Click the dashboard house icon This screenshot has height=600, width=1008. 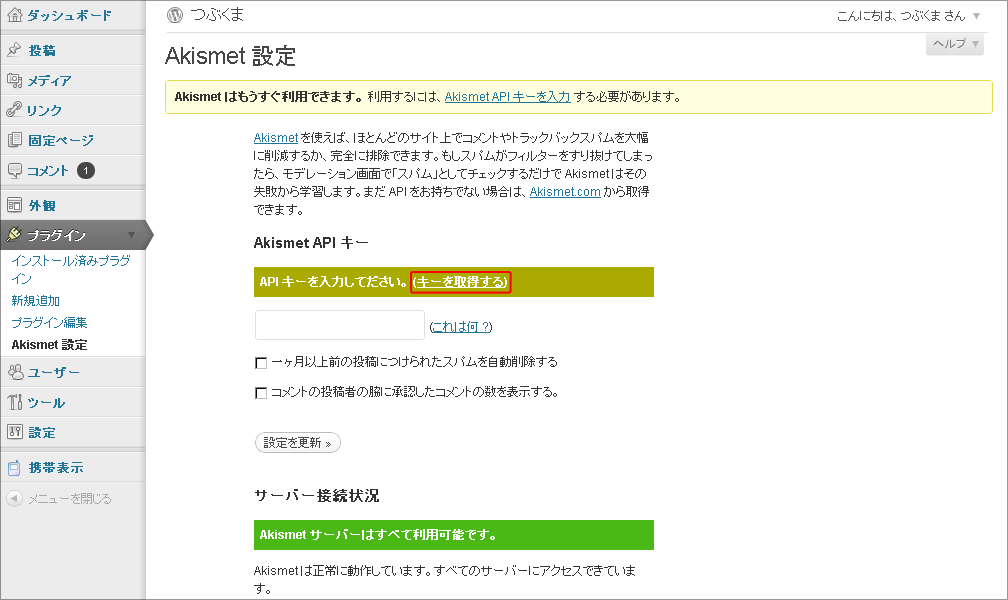(x=14, y=15)
